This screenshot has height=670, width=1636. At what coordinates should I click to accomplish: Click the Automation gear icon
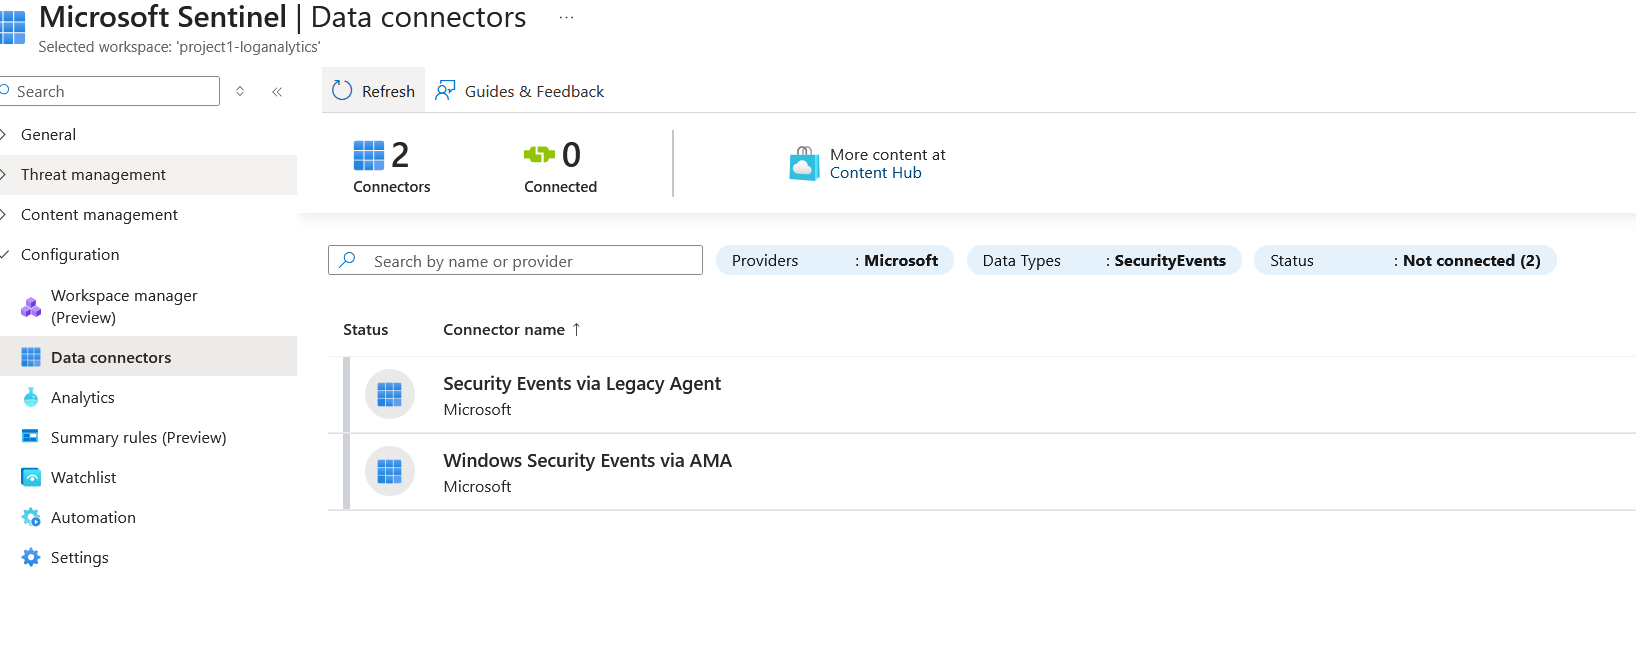pos(31,517)
